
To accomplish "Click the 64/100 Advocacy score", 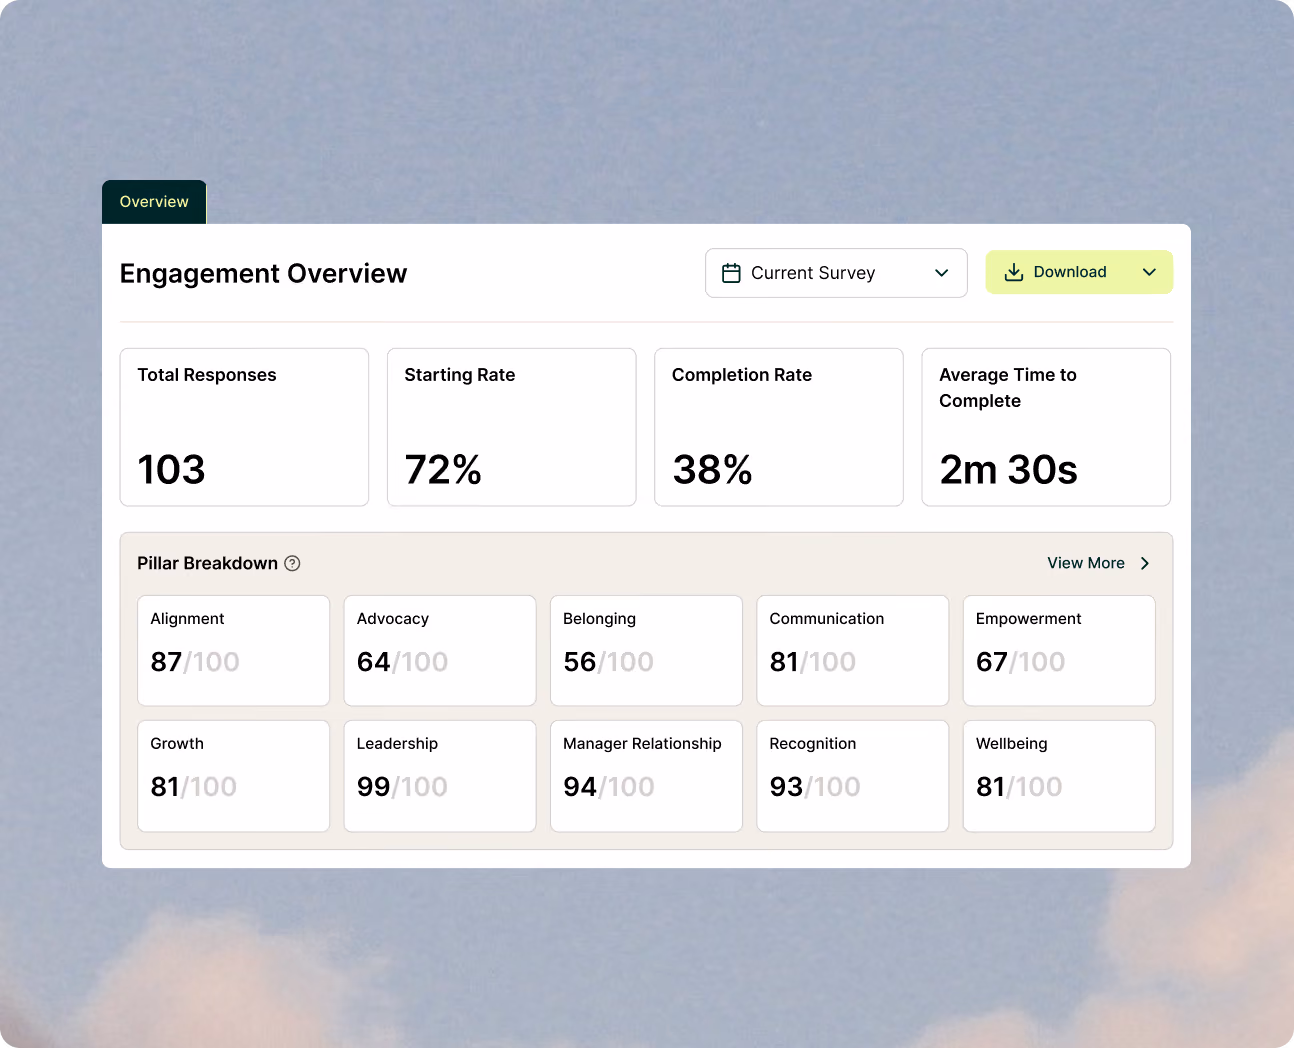I will click(402, 662).
